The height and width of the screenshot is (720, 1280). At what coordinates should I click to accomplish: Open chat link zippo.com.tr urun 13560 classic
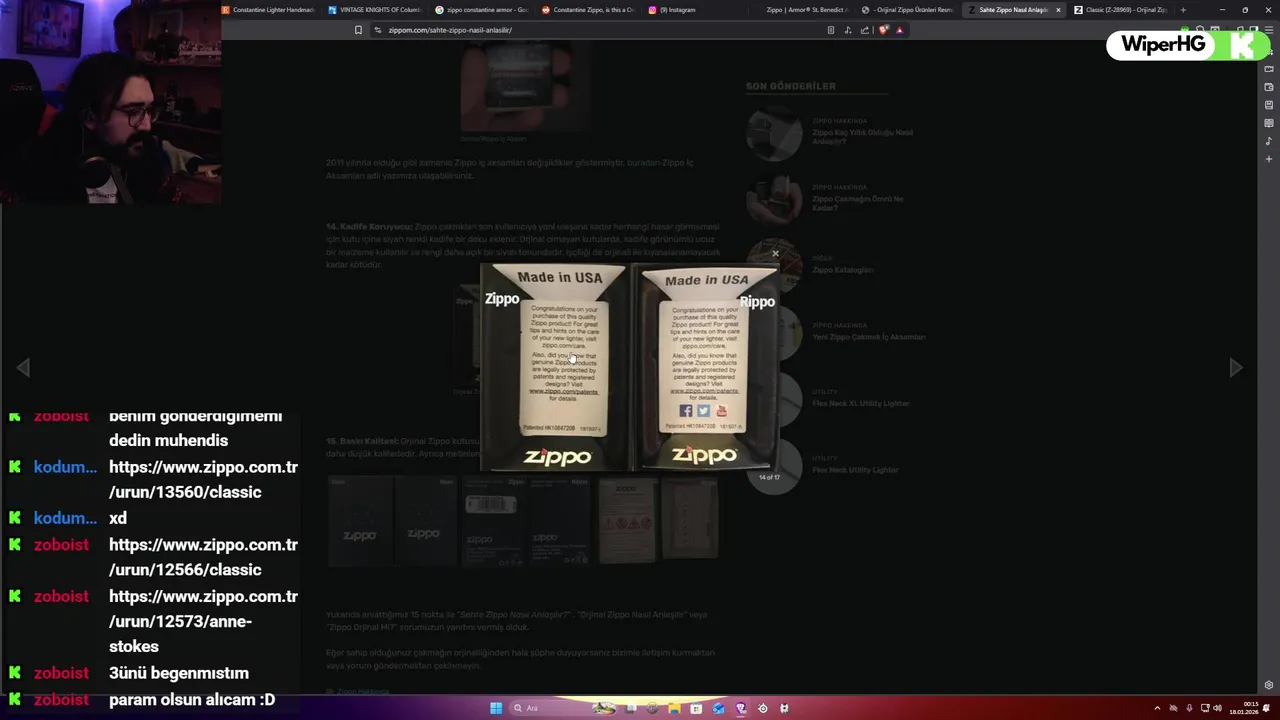pyautogui.click(x=203, y=479)
